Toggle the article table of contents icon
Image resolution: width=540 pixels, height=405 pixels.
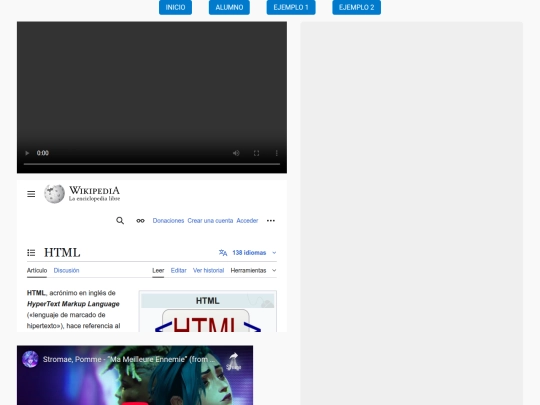[x=31, y=253]
